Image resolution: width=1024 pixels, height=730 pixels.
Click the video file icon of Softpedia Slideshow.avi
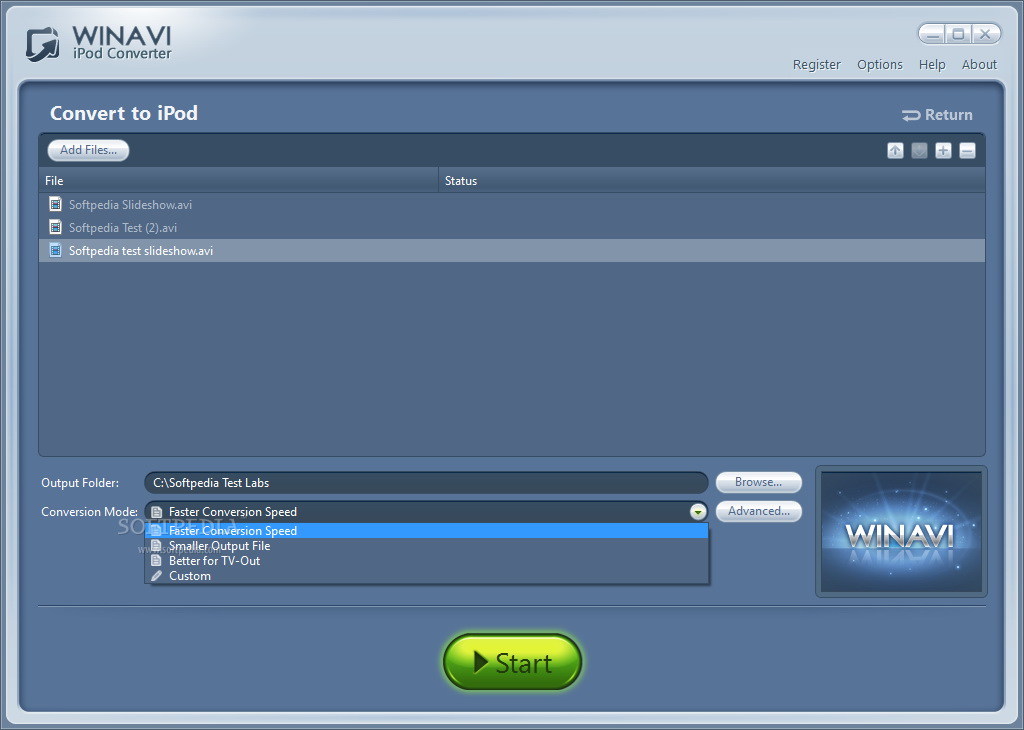click(x=56, y=204)
